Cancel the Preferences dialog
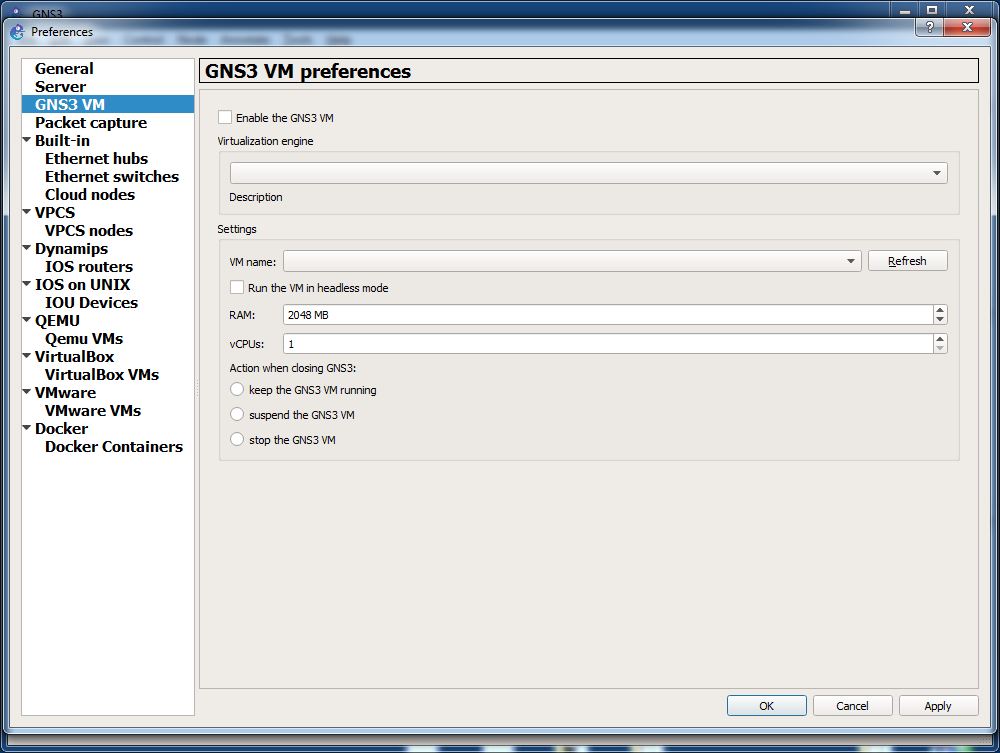The image size is (1000, 753). [x=852, y=706]
